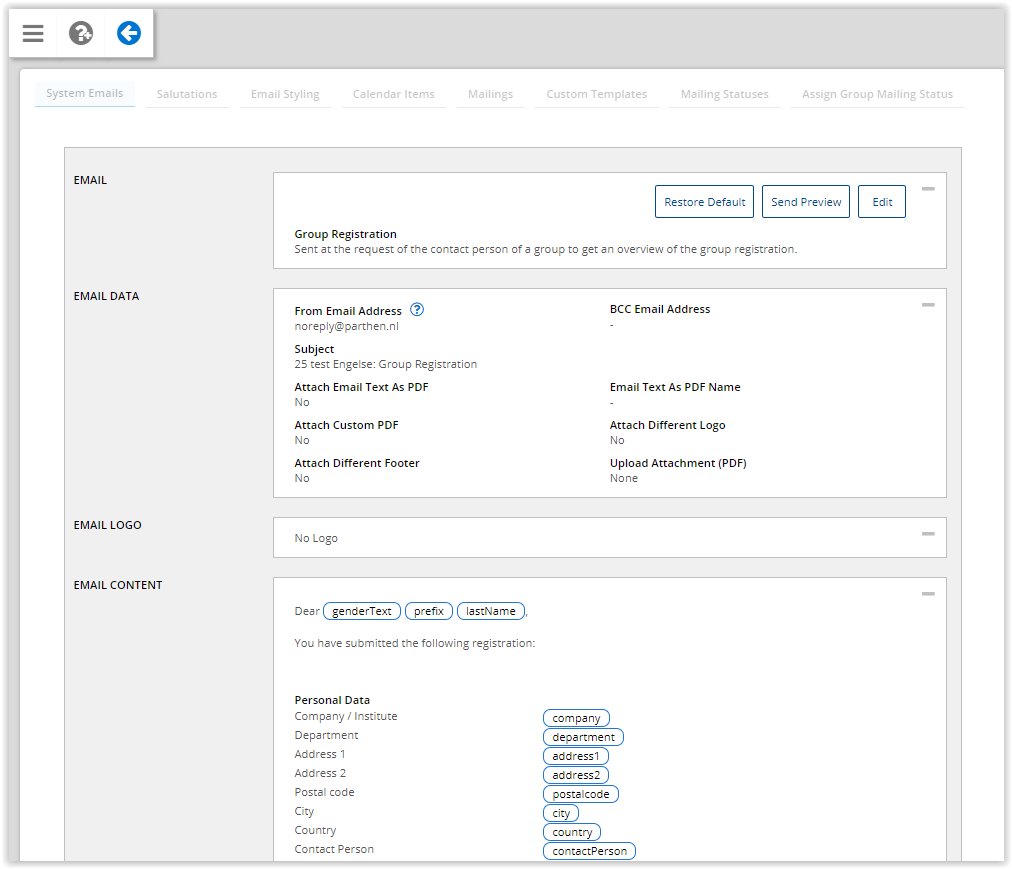Image resolution: width=1012 pixels, height=869 pixels.
Task: Collapse the Email Data panel
Action: (x=928, y=305)
